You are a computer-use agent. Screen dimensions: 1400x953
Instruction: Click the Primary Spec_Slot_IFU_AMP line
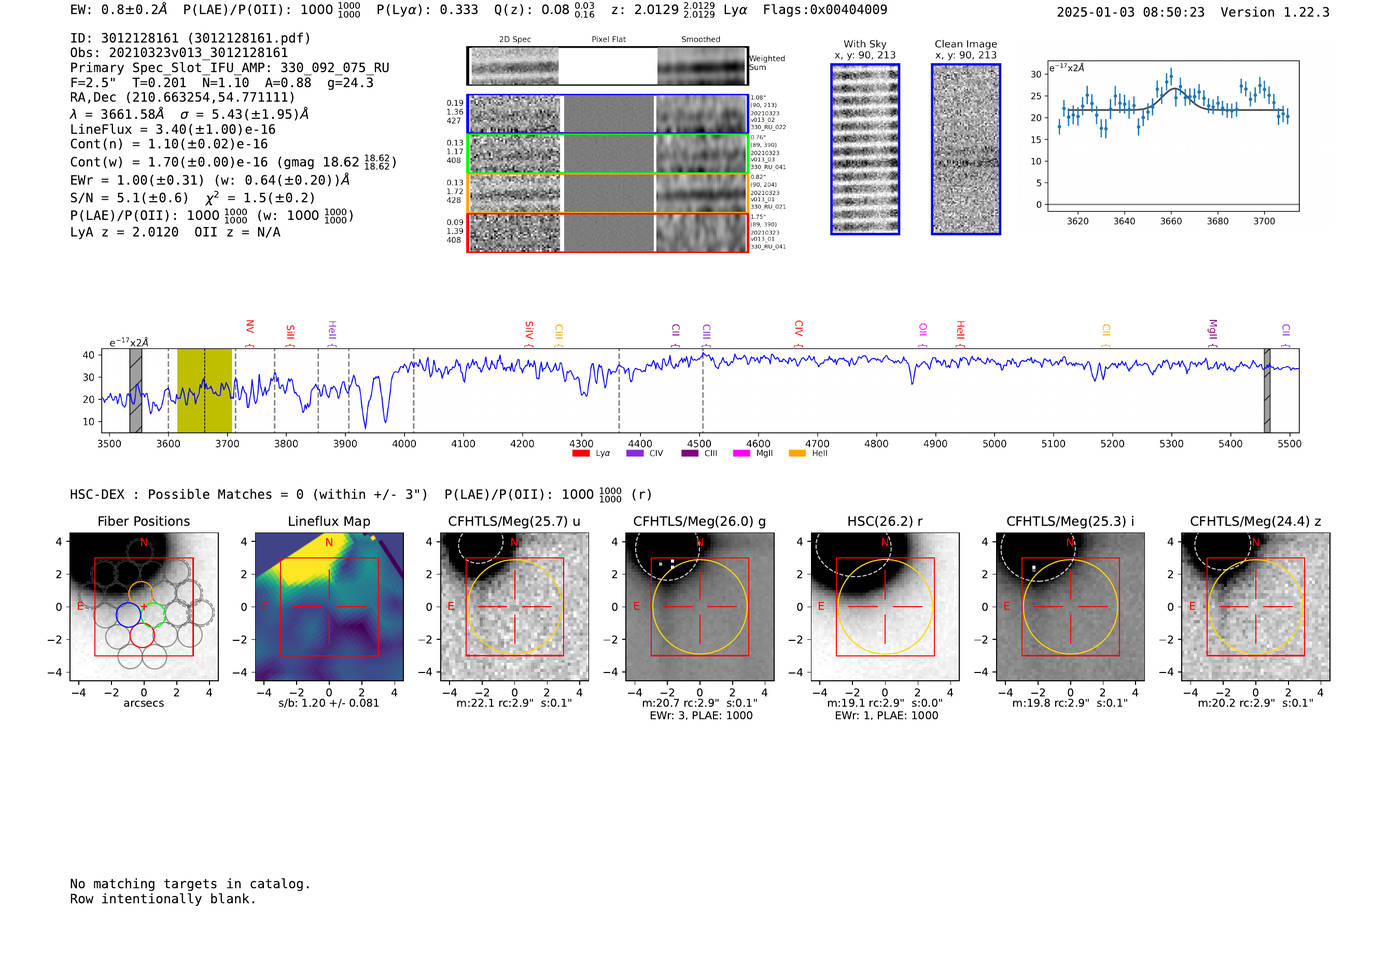click(x=230, y=68)
